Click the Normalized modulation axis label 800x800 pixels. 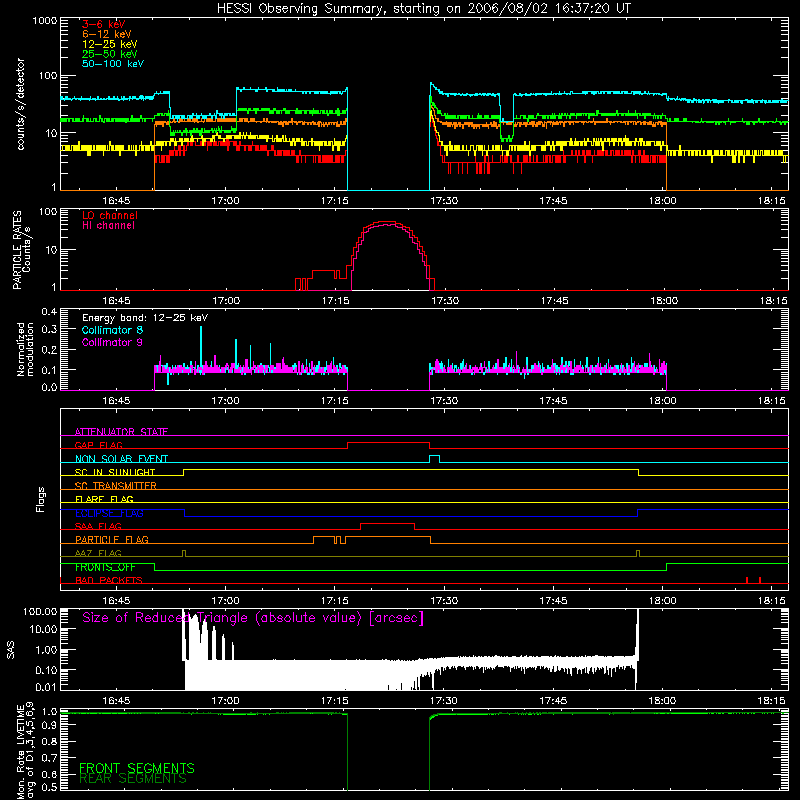click(x=25, y=349)
